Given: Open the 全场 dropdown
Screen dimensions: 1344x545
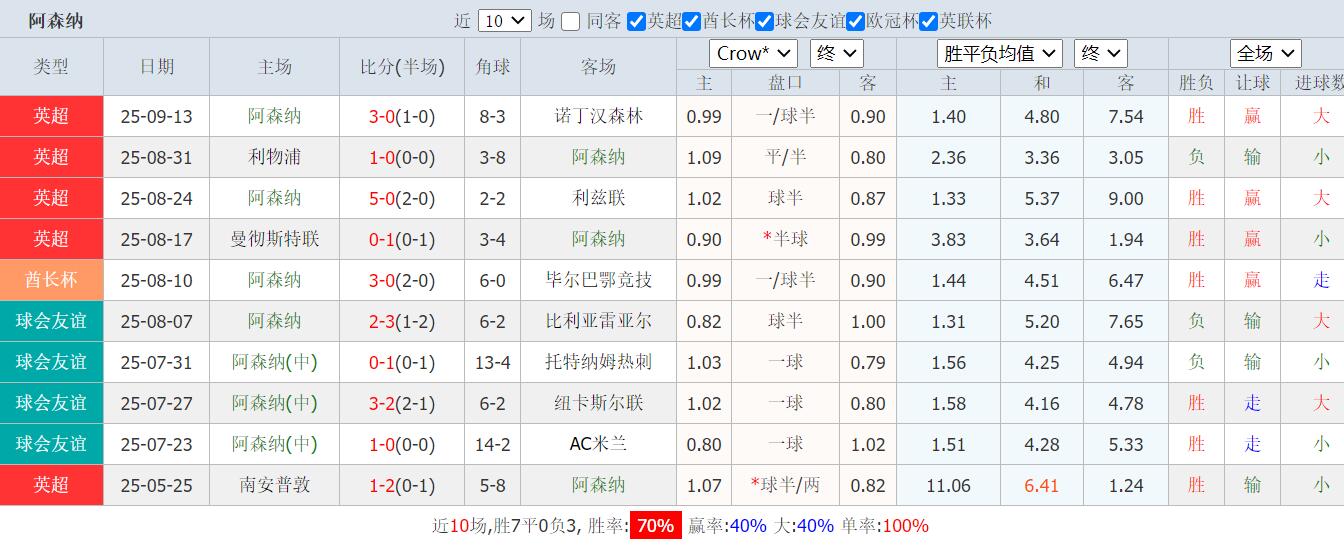Looking at the screenshot, I should pyautogui.click(x=1265, y=53).
